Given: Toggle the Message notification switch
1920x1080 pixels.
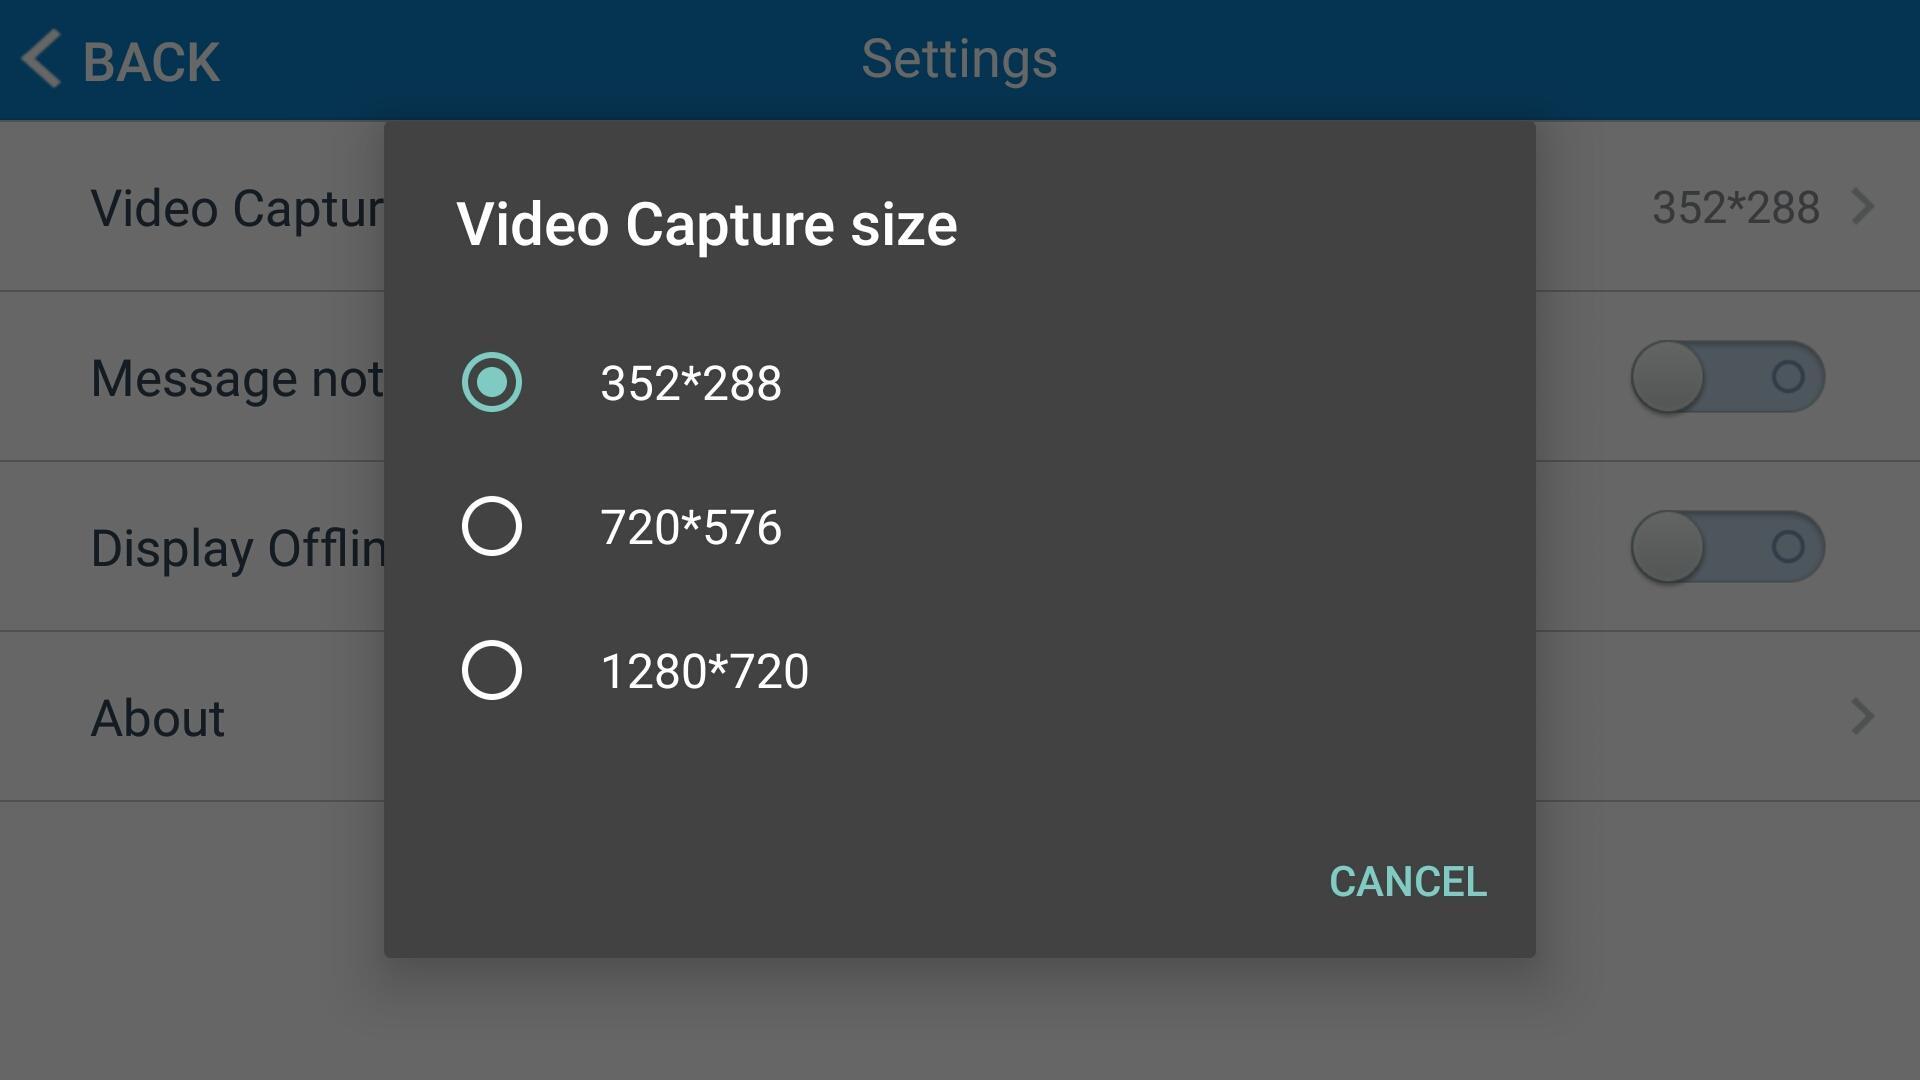Looking at the screenshot, I should 1728,377.
